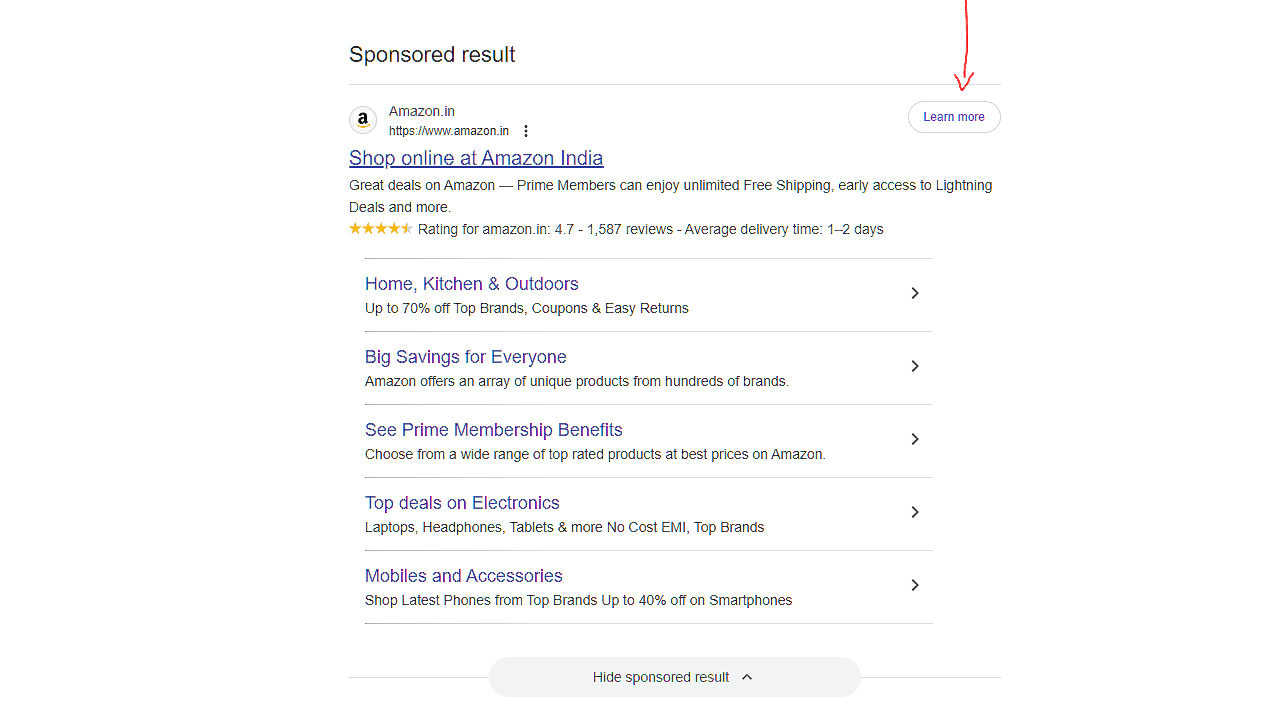Click the Learn more button
This screenshot has width=1280, height=720.
[x=953, y=117]
